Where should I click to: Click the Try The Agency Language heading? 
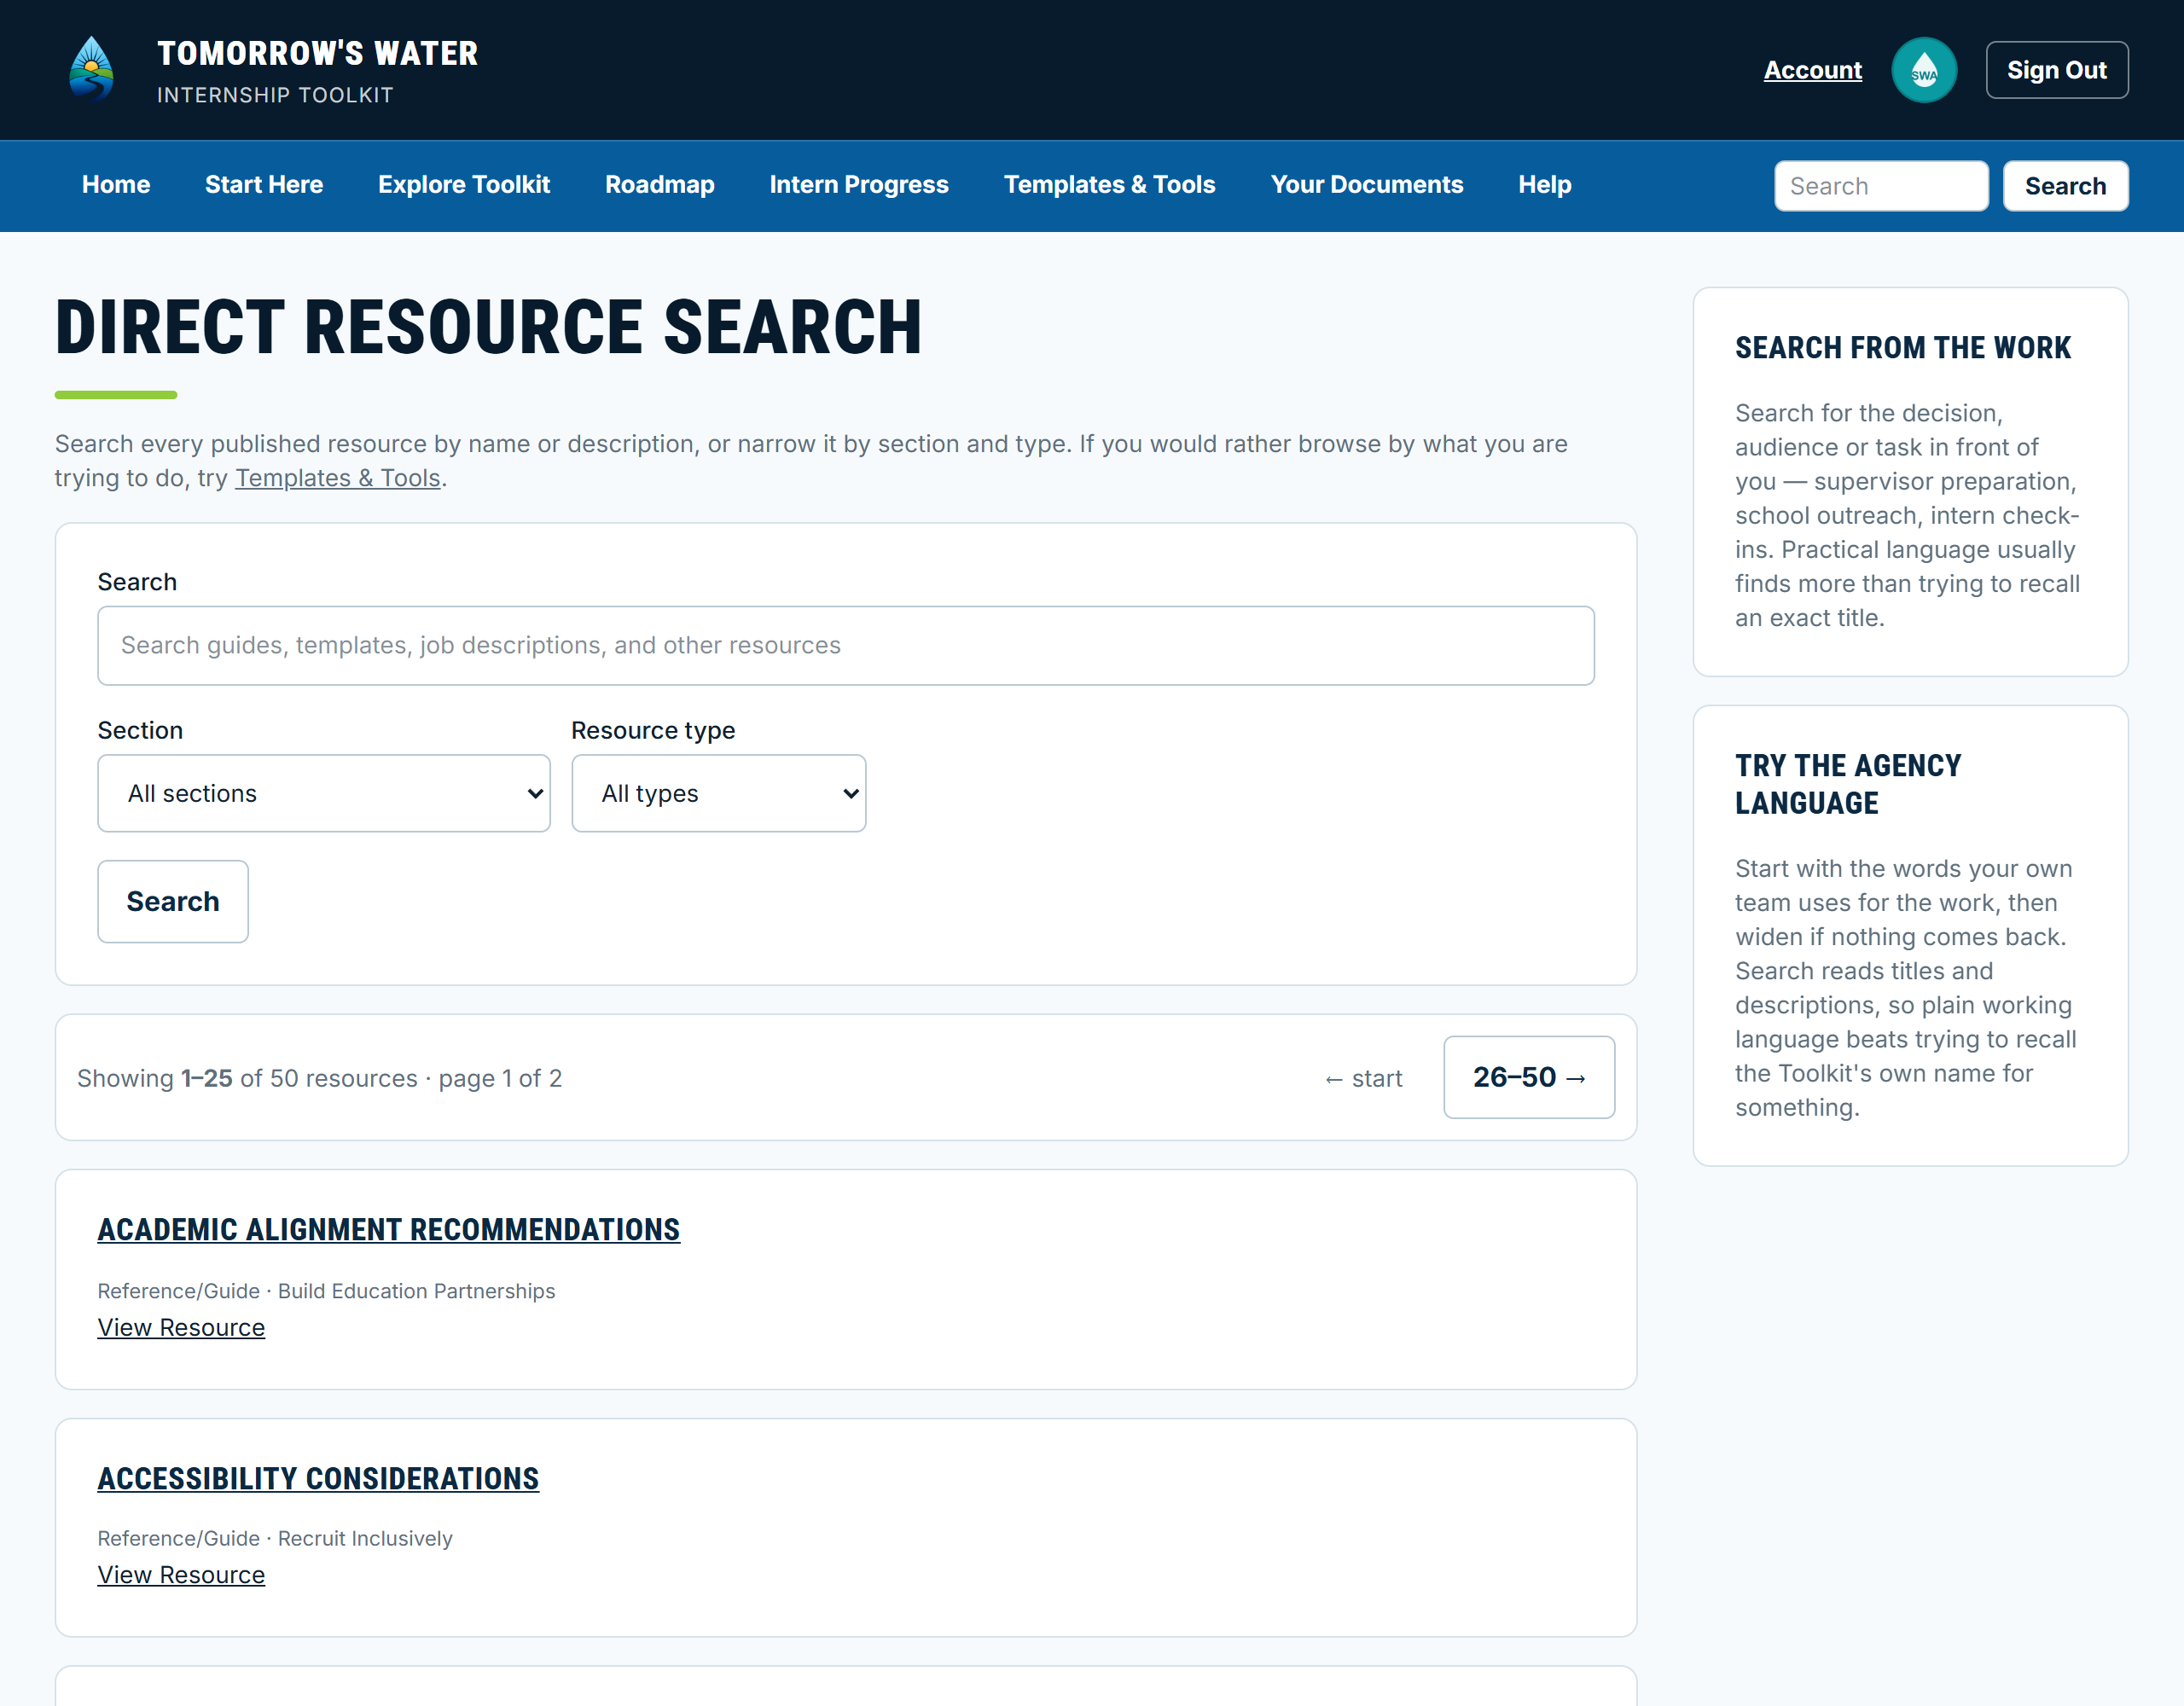pos(1848,784)
